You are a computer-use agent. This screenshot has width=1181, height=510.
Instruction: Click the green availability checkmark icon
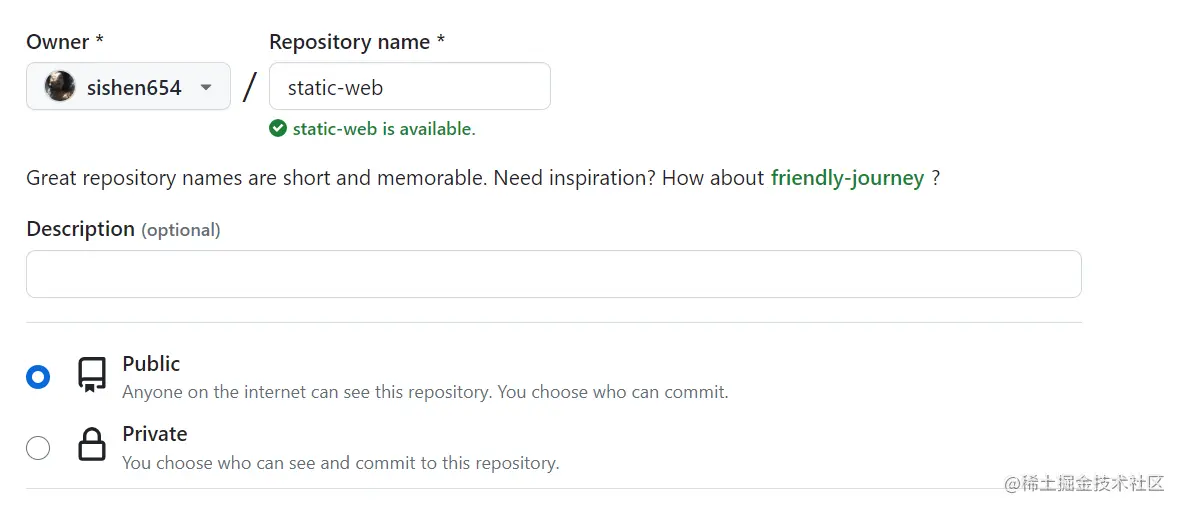(278, 128)
